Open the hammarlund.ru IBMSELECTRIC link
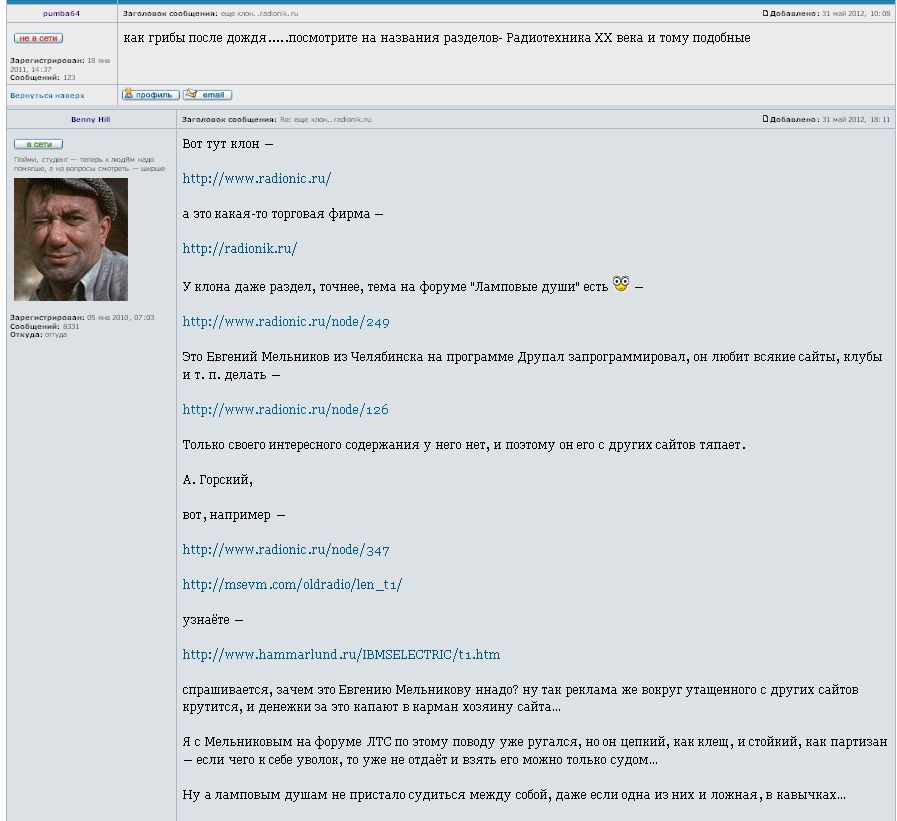Image resolution: width=897 pixels, height=821 pixels. [341, 655]
